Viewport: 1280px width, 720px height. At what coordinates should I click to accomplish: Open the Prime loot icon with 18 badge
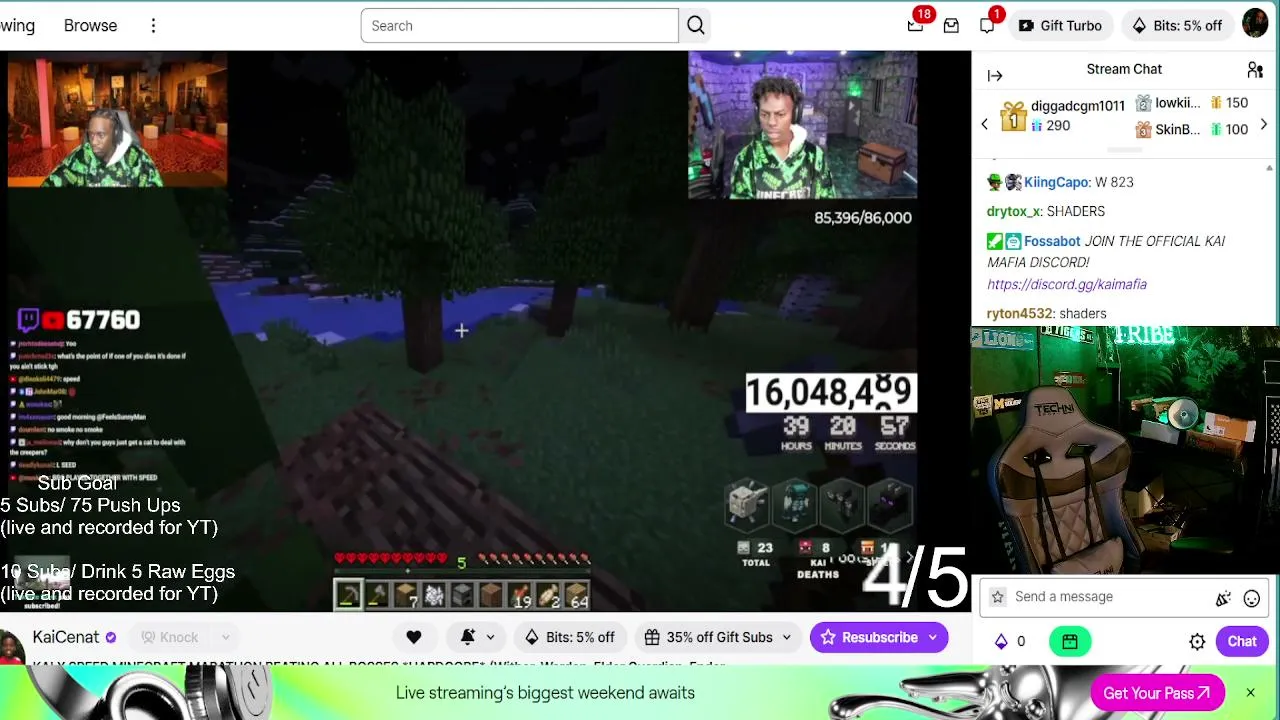[x=916, y=25]
